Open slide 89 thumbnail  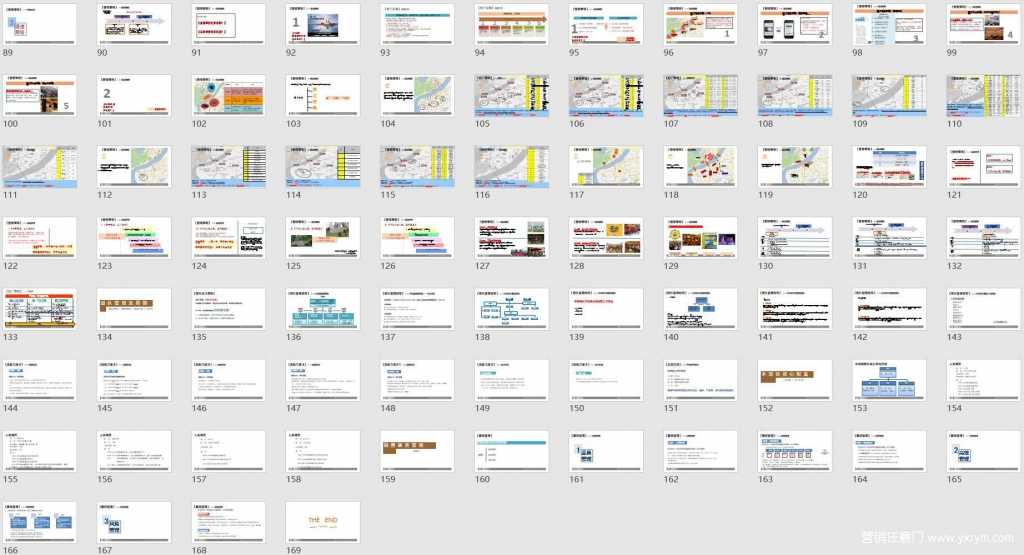[38, 24]
